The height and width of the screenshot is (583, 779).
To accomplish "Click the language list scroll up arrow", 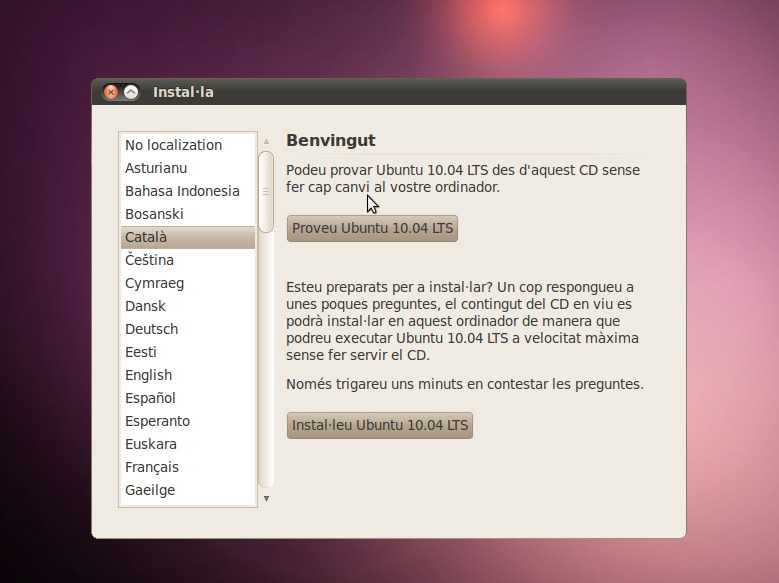I will 266,141.
